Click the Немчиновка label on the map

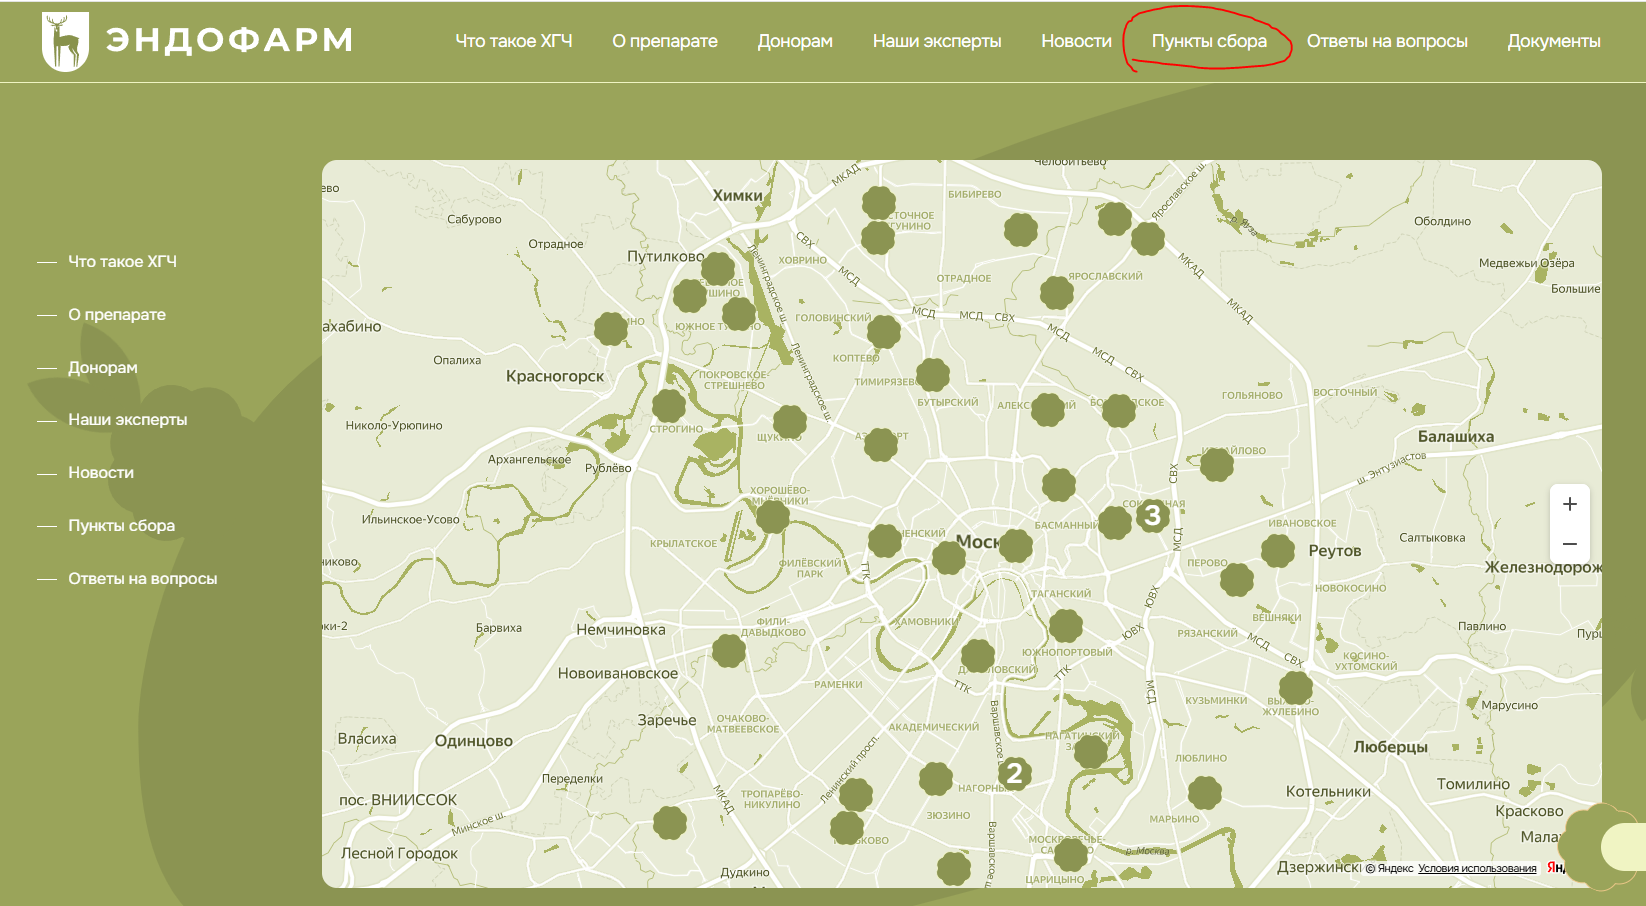621,630
